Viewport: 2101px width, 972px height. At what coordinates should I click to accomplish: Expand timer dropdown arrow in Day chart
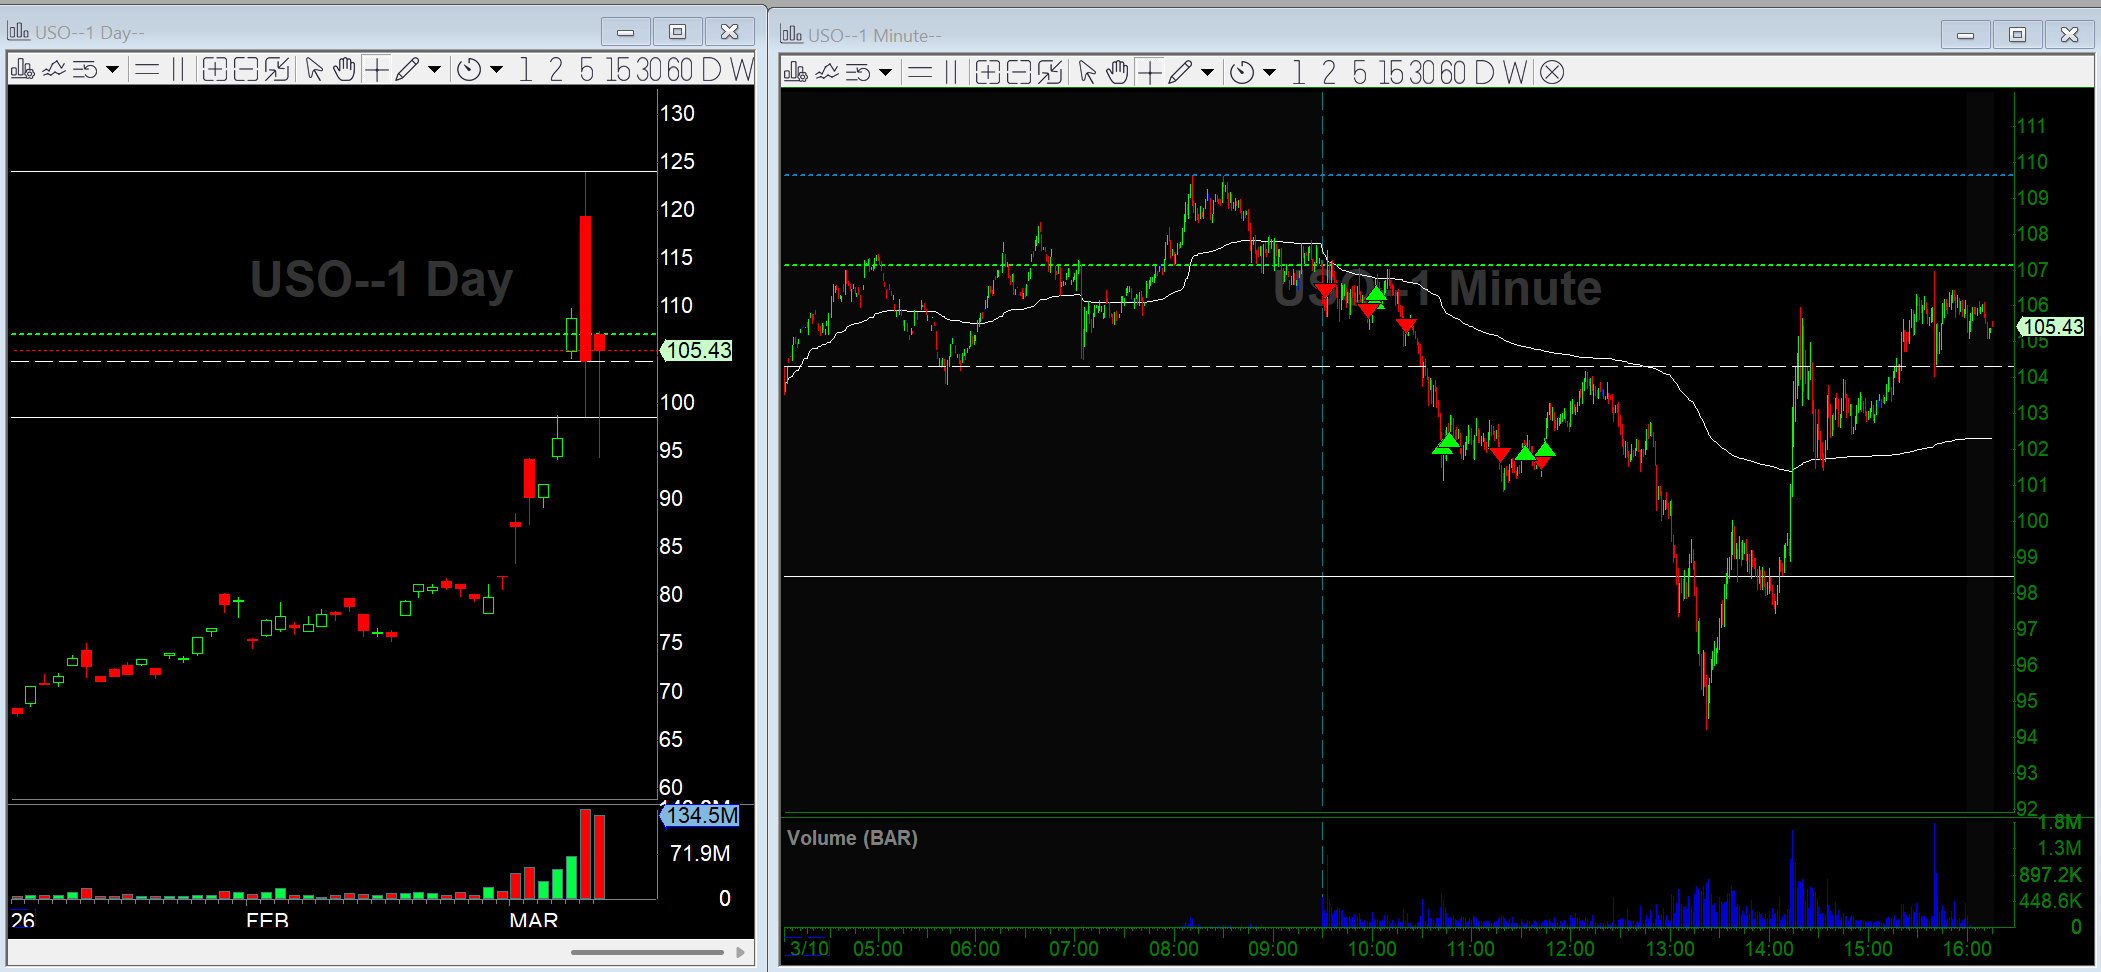[x=496, y=70]
